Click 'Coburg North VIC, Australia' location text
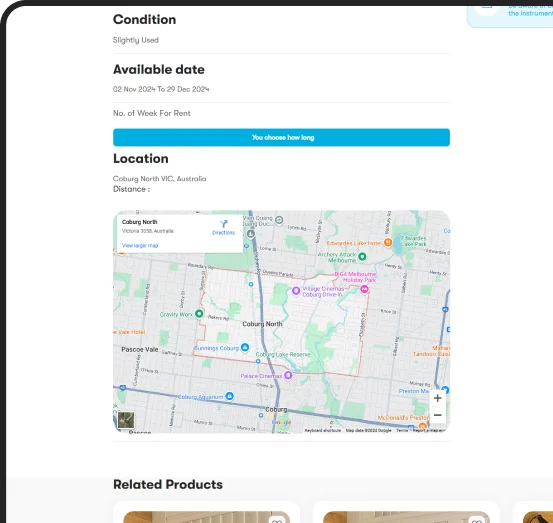The width and height of the screenshot is (553, 523). 159,179
